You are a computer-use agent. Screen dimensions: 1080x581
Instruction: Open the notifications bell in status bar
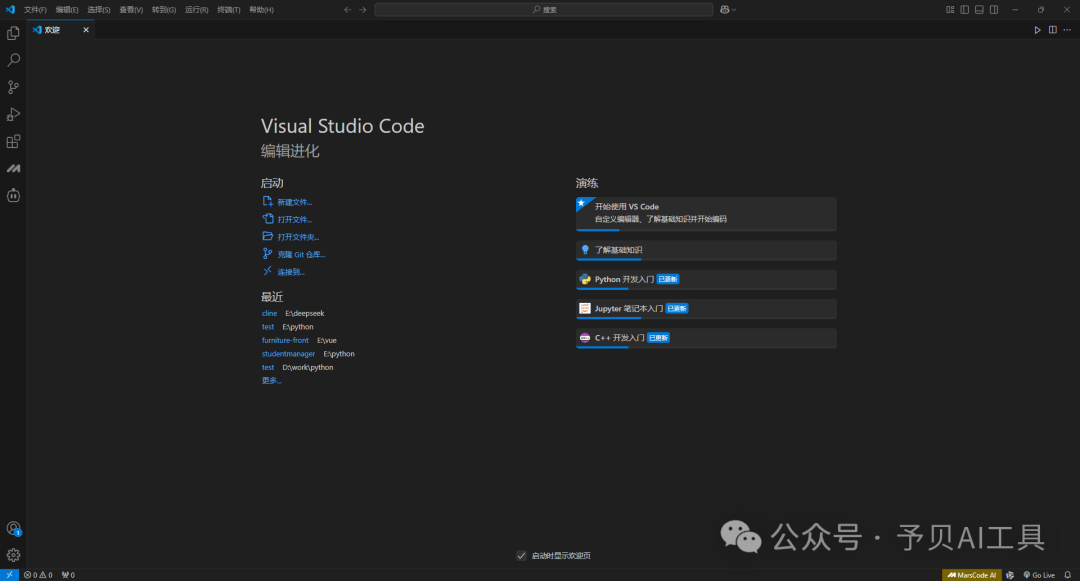(1068, 575)
